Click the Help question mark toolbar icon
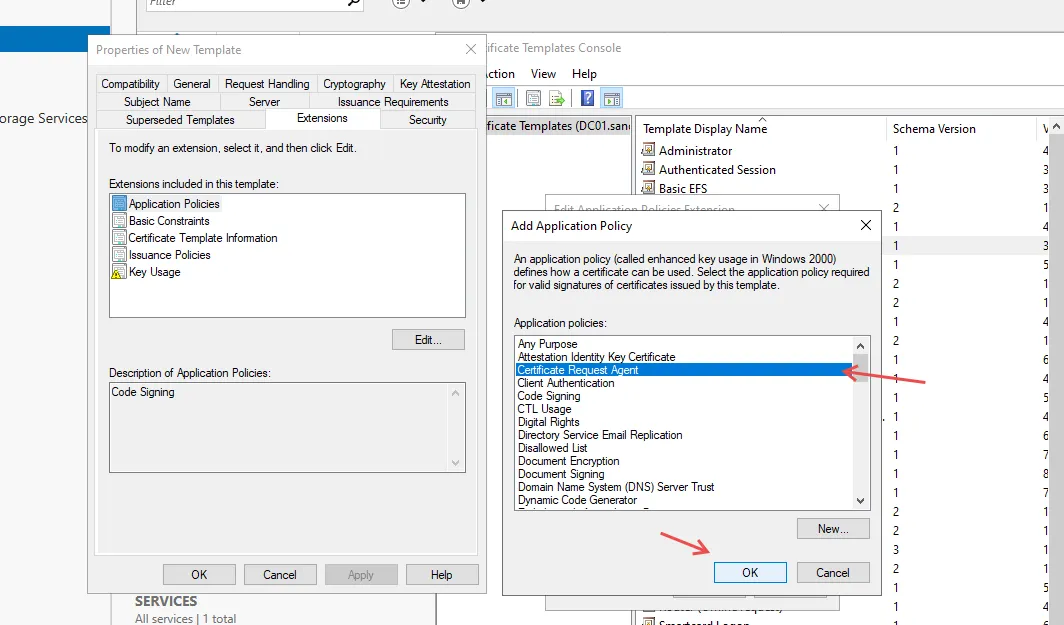 click(588, 98)
